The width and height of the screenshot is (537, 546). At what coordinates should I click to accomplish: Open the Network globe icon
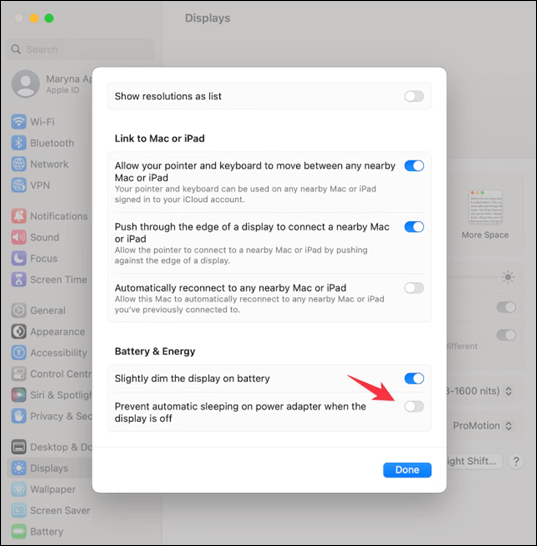click(18, 164)
